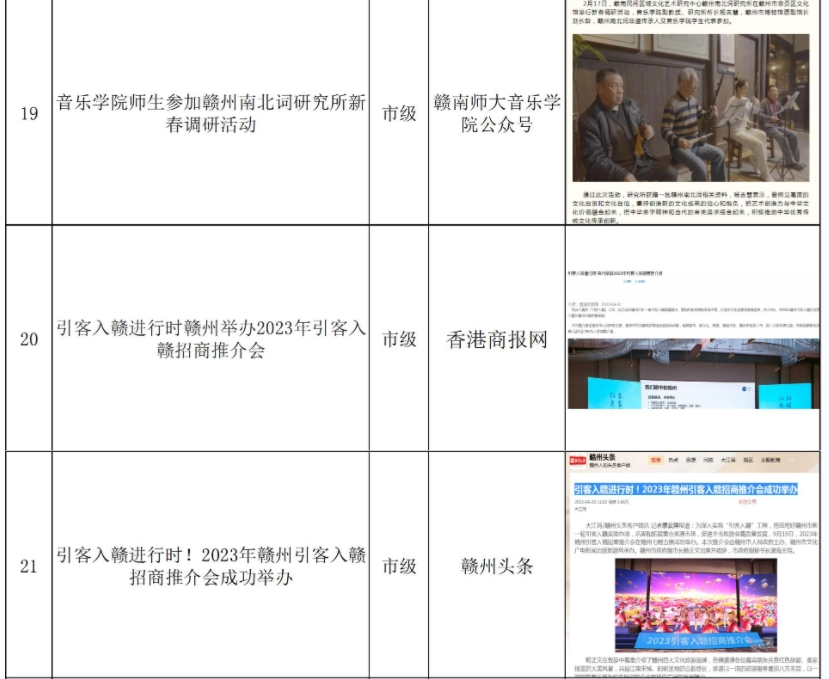Select the 赣南师大音乐学院公众号 source cell
The height and width of the screenshot is (679, 829).
click(497, 113)
